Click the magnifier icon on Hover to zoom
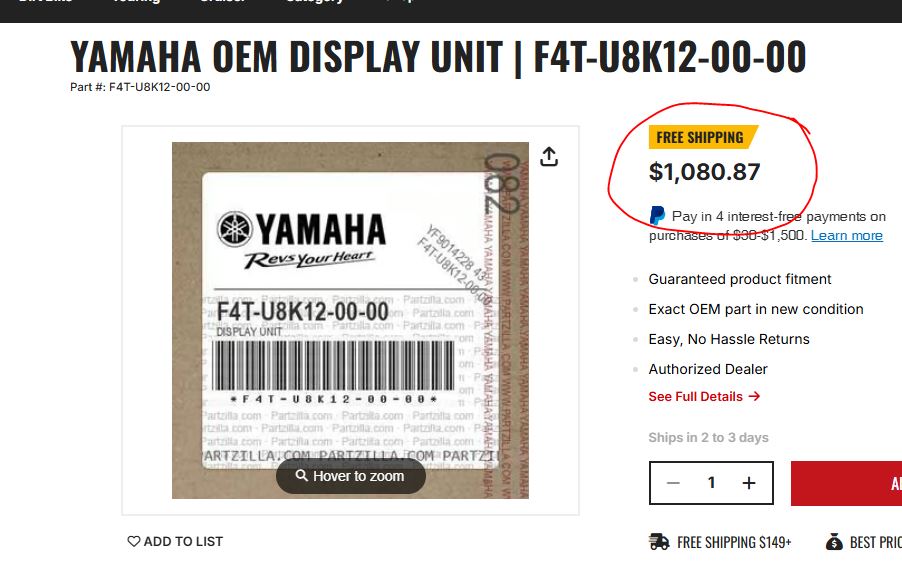 point(301,475)
